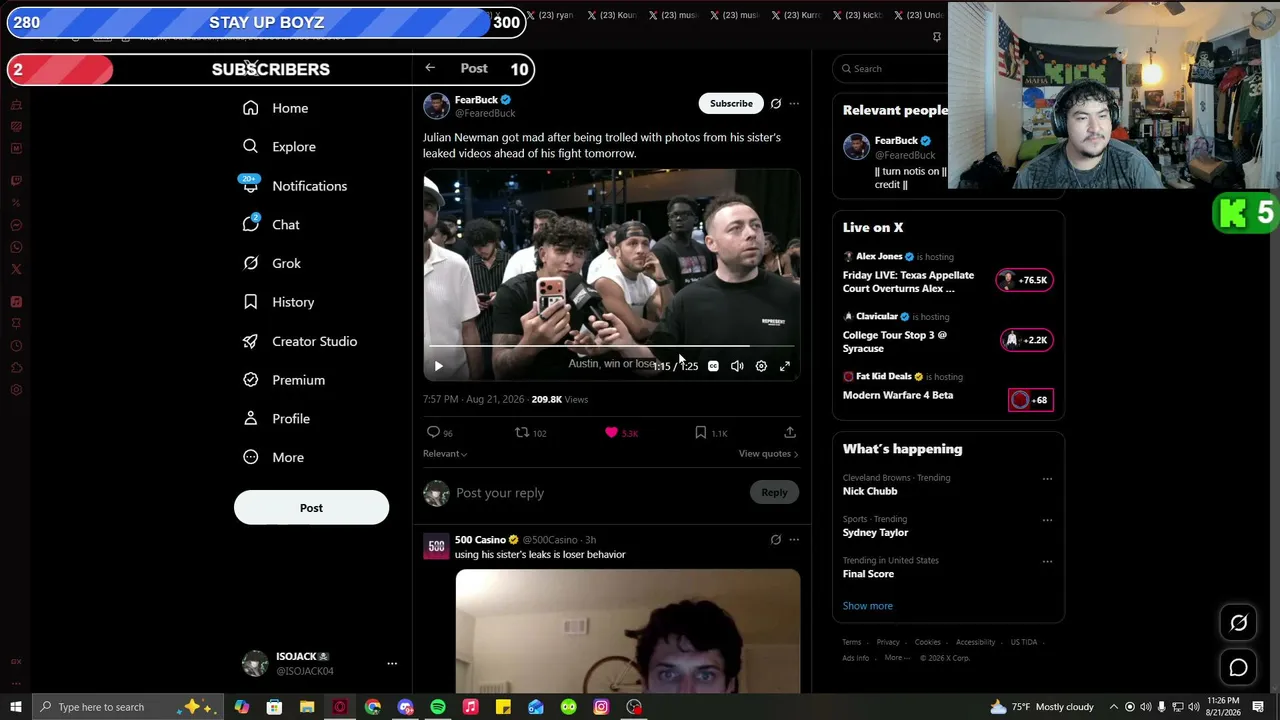The image size is (1280, 720).
Task: Click the X Search box
Action: point(890,69)
